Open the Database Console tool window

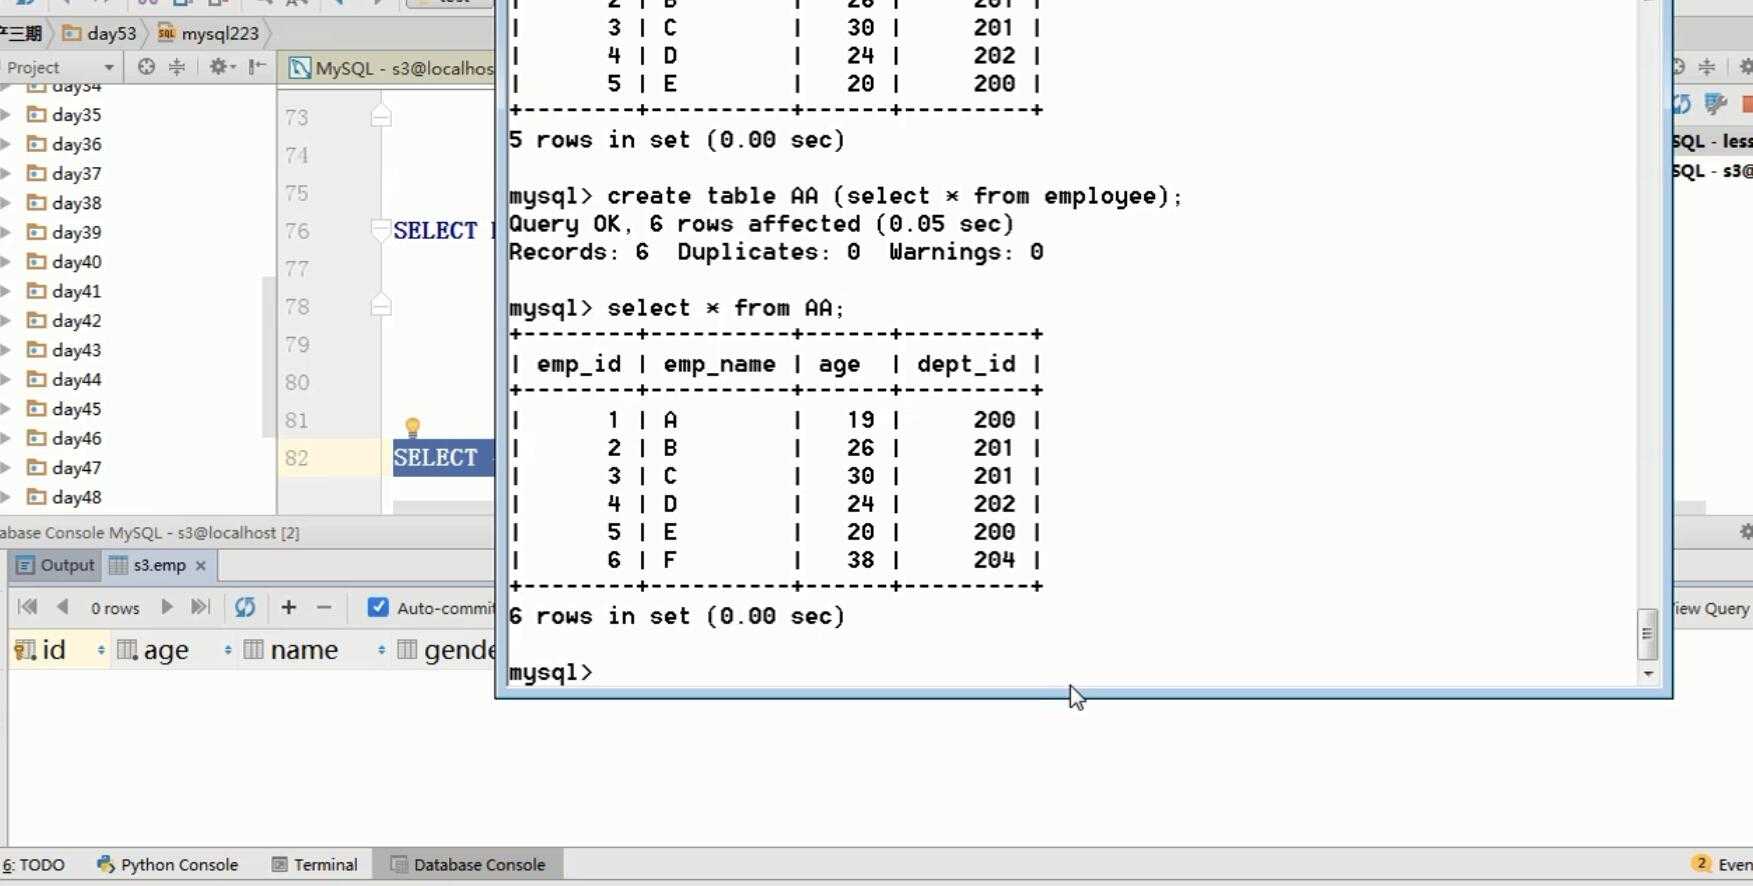(467, 865)
